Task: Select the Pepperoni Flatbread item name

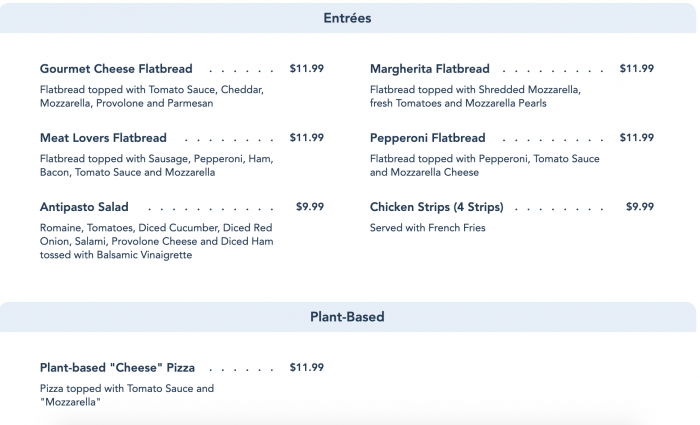Action: (x=427, y=138)
